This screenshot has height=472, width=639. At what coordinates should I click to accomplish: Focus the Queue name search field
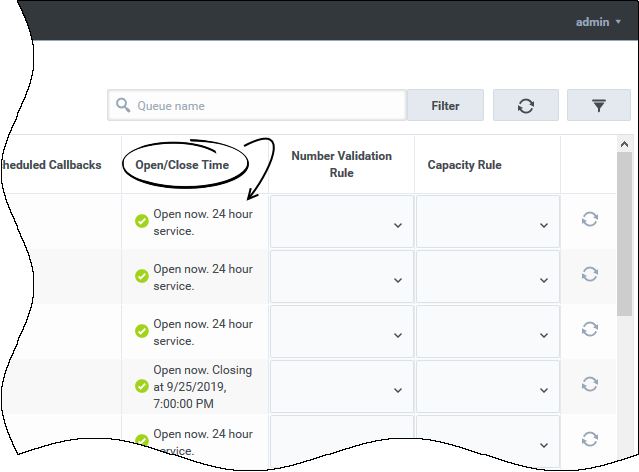click(265, 105)
